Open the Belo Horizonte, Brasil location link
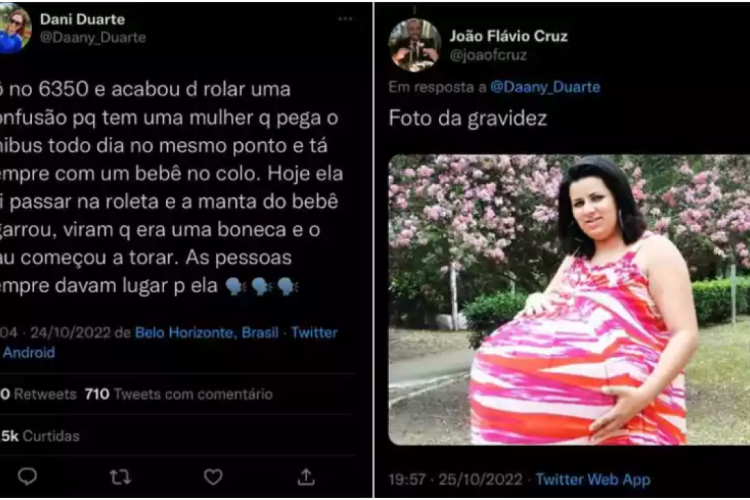The image size is (750, 500). (207, 333)
